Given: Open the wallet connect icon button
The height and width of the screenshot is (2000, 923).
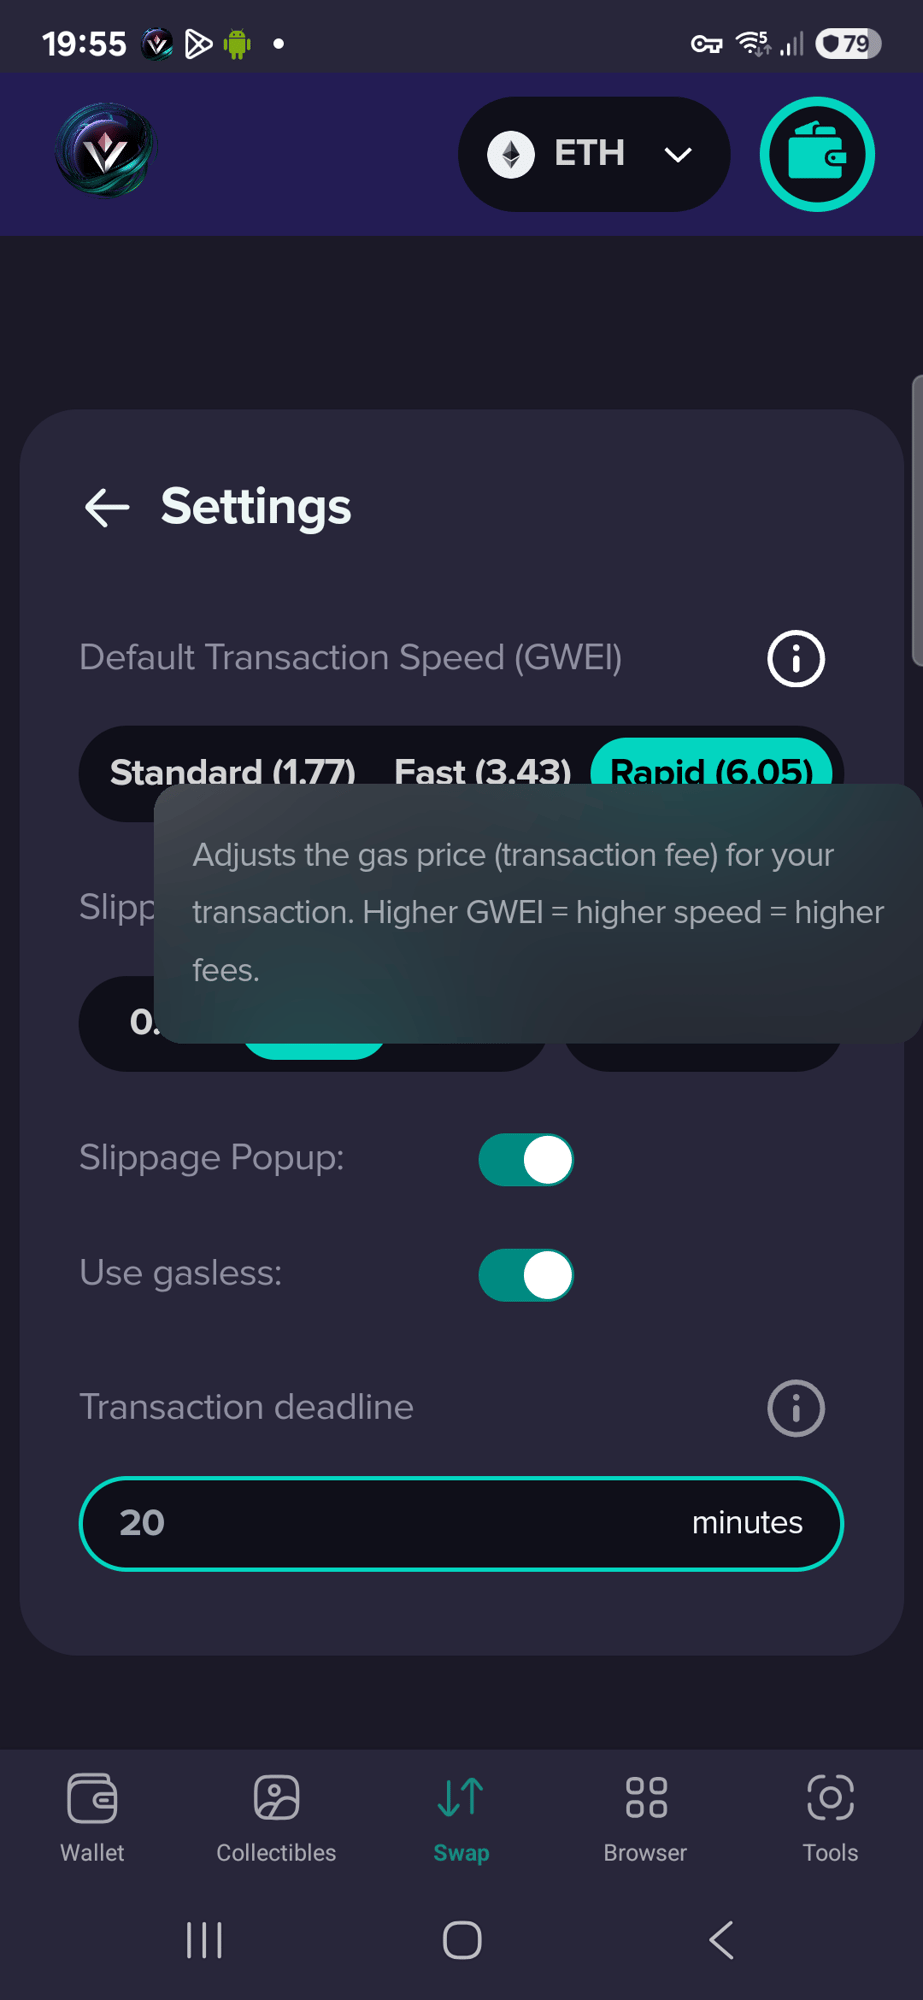Looking at the screenshot, I should (817, 154).
